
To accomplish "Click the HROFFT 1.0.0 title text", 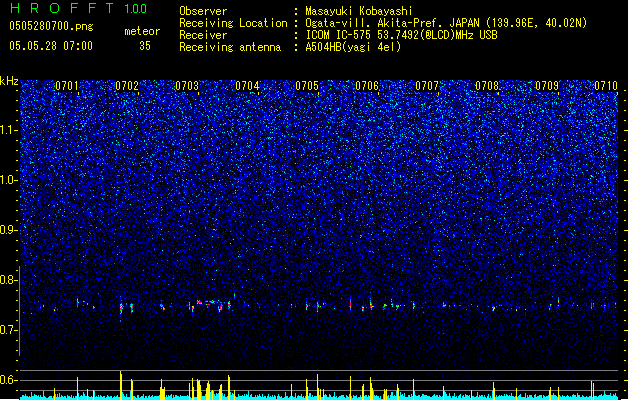I will 78,8.
